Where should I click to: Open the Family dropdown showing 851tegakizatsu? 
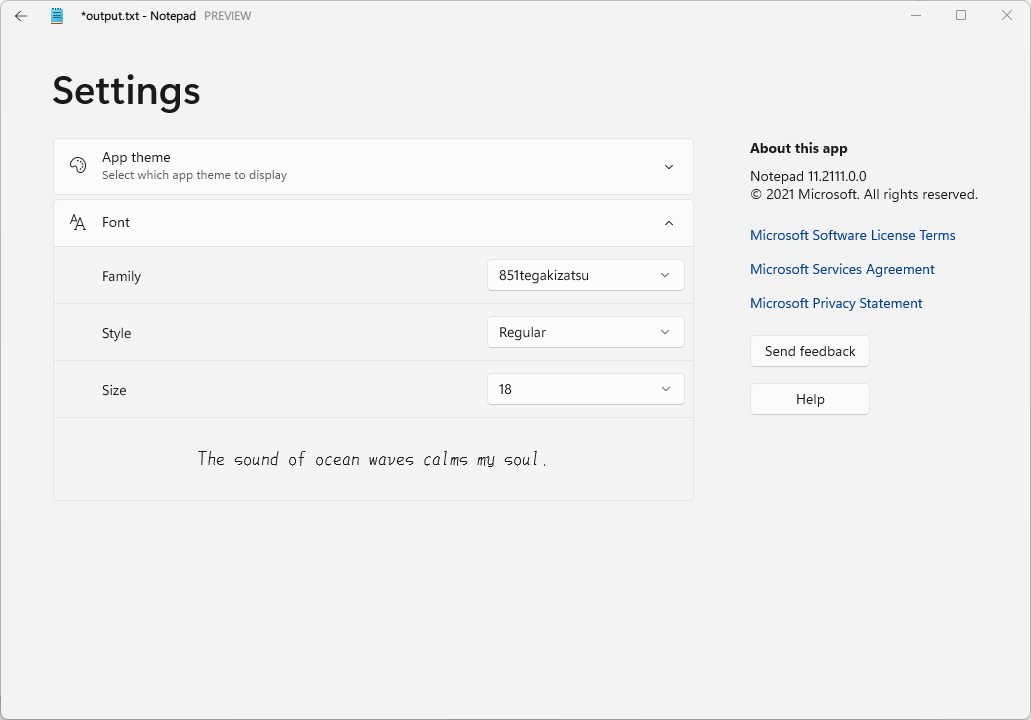pos(585,276)
